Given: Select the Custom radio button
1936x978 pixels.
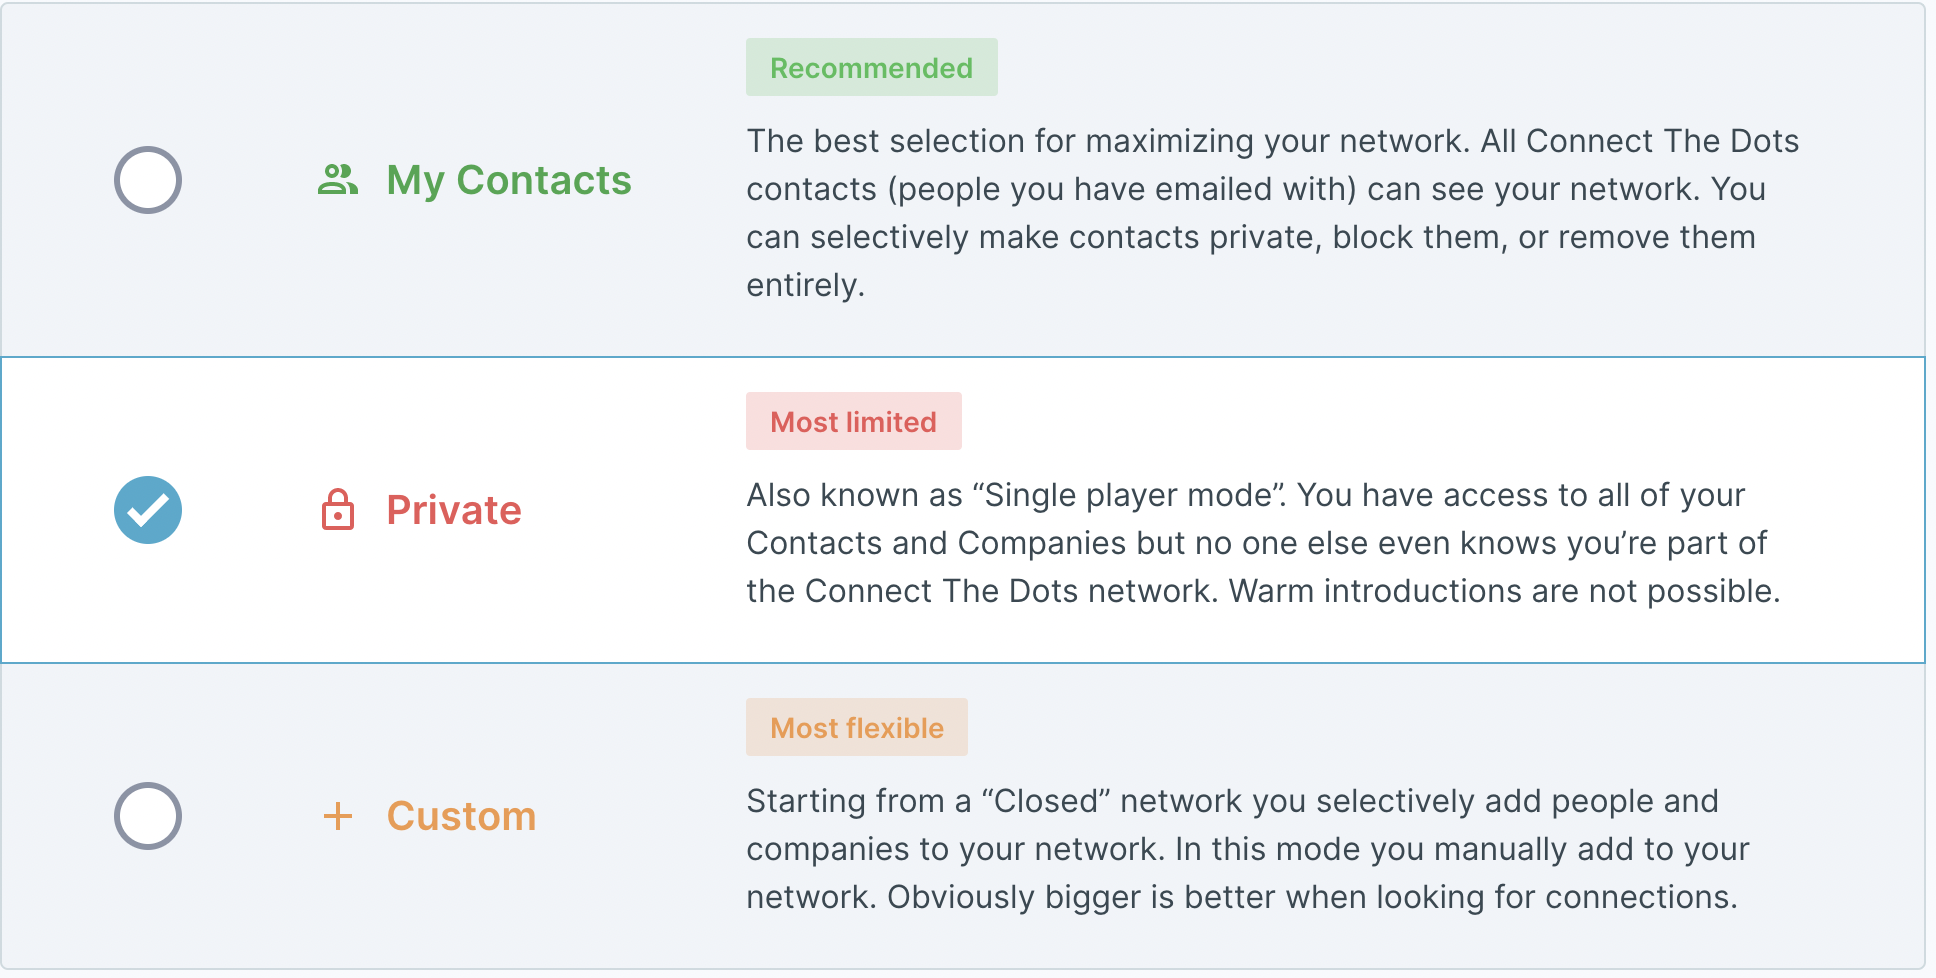Looking at the screenshot, I should tap(147, 816).
